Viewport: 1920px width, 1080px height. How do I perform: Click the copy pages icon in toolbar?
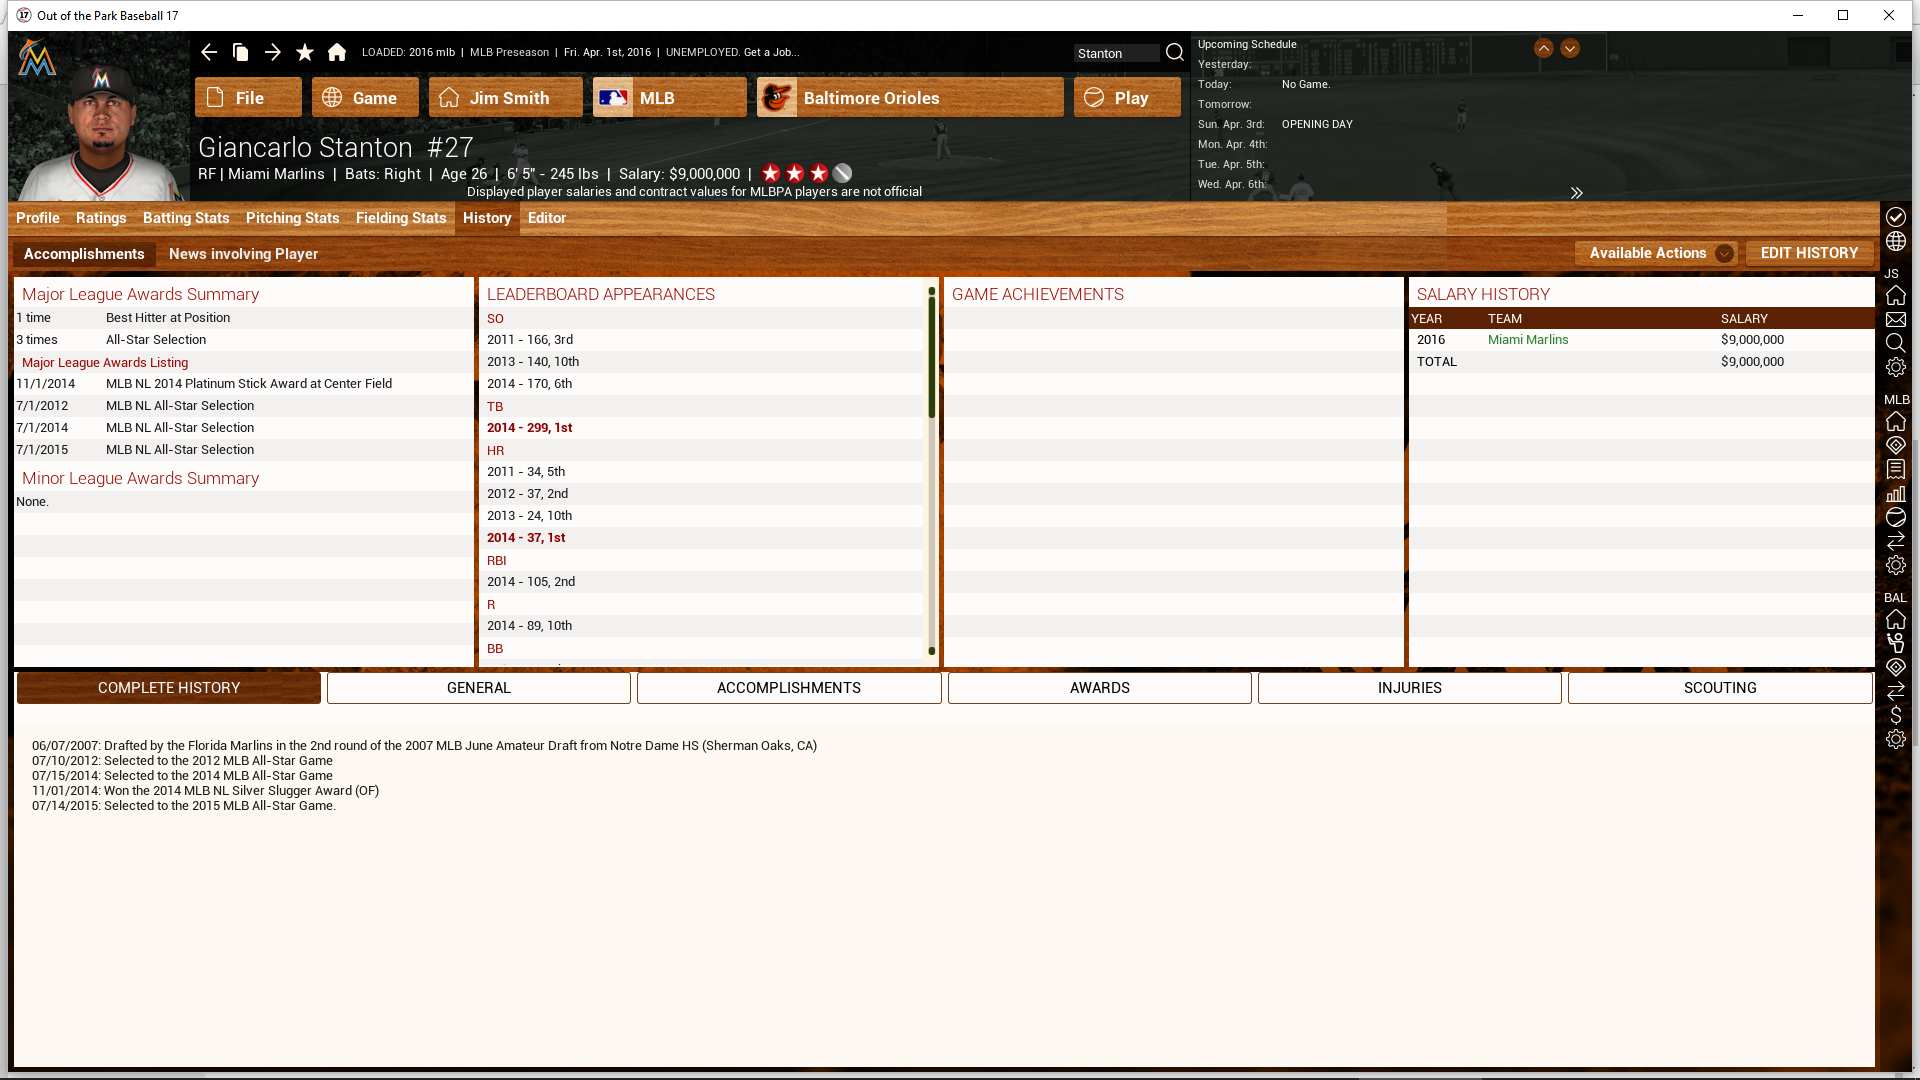[240, 52]
